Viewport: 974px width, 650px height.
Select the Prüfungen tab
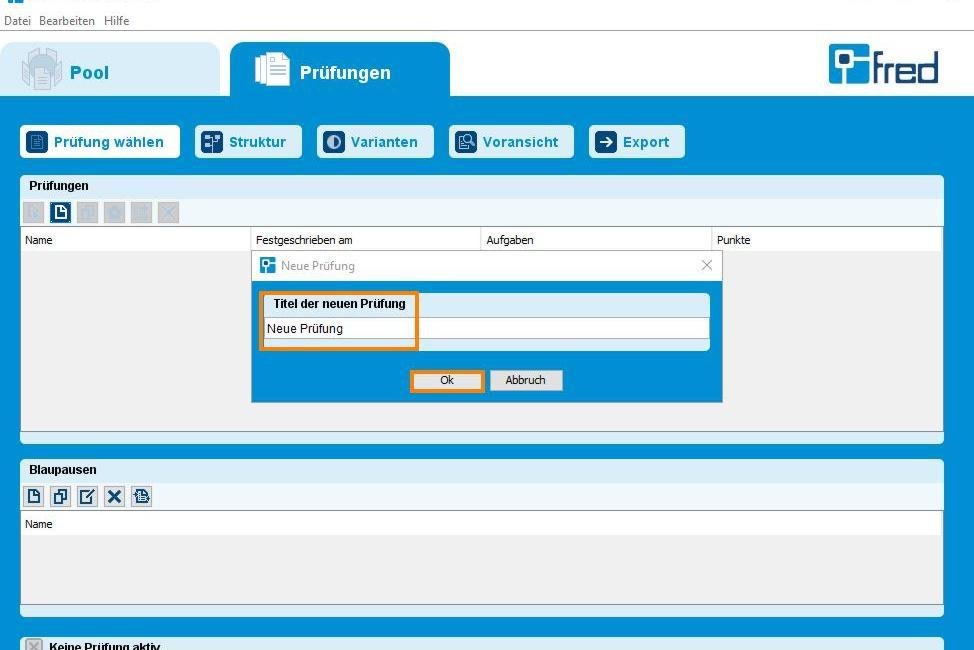tap(340, 70)
